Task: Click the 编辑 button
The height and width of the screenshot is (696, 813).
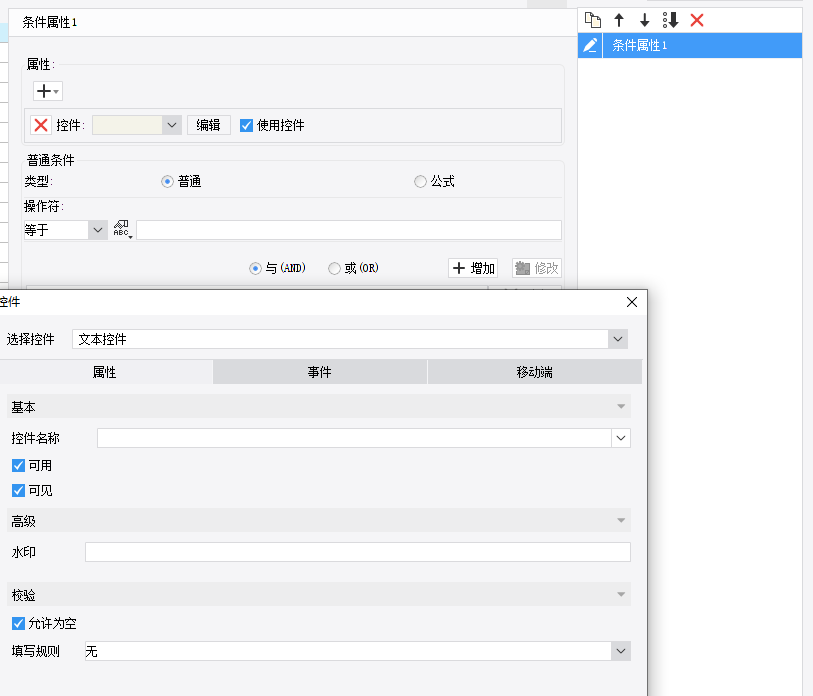Action: pos(208,125)
